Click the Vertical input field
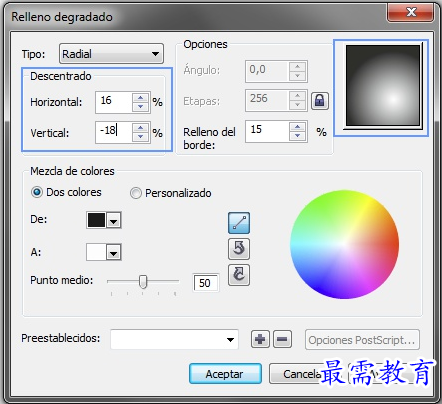Viewport: 442px width, 404px height. coord(114,132)
